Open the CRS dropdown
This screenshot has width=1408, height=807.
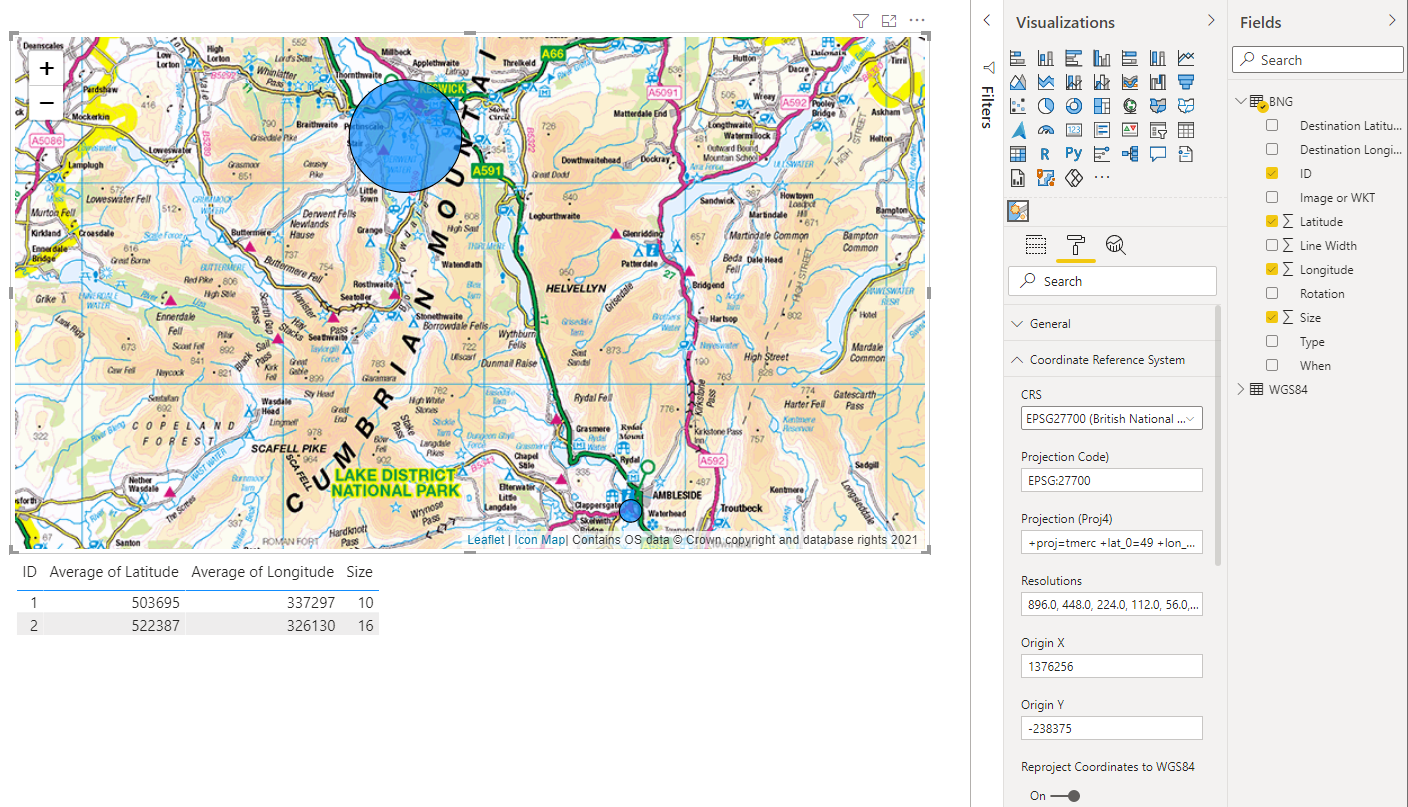(x=1112, y=419)
